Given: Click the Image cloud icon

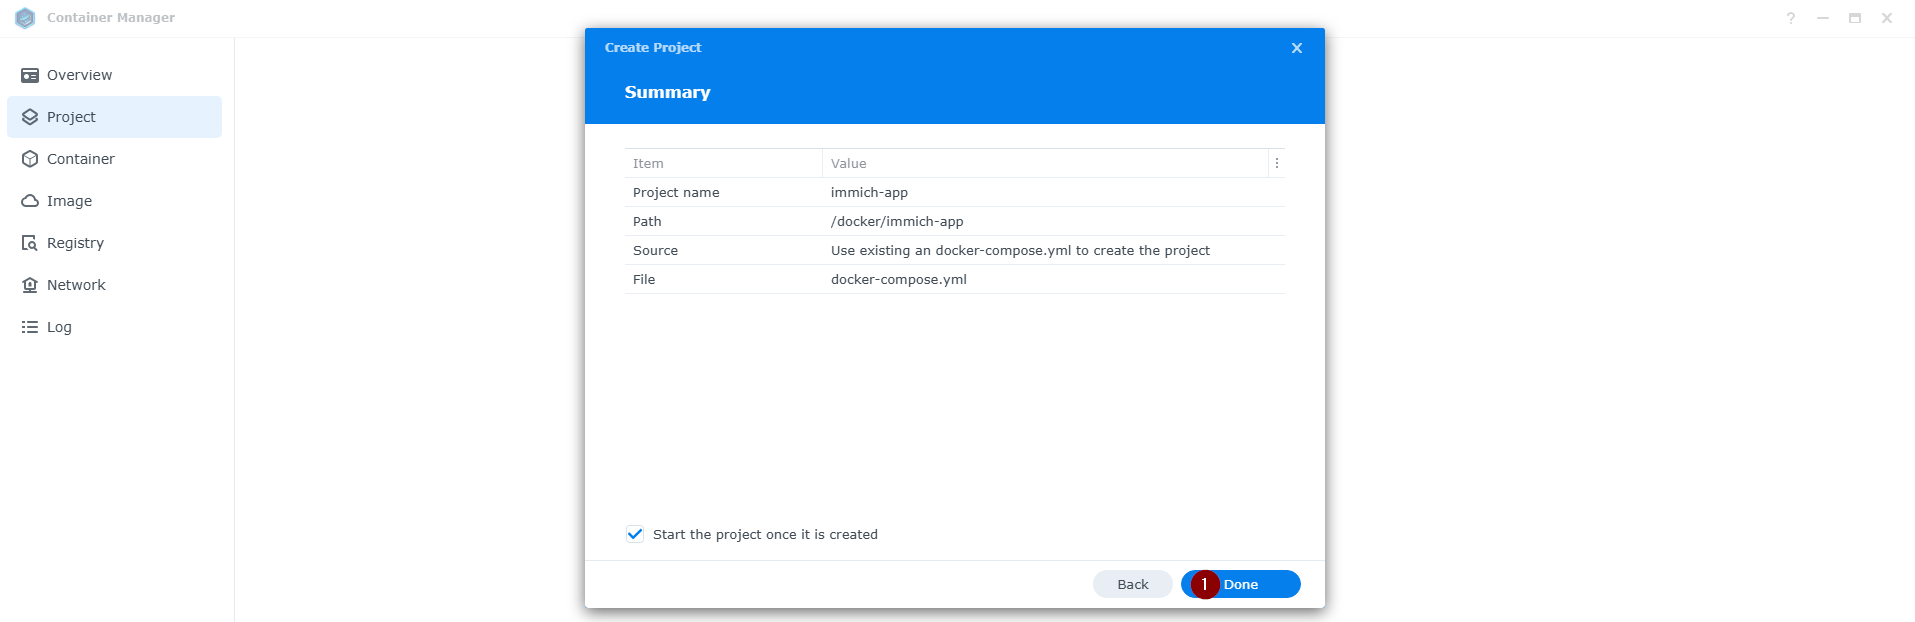Looking at the screenshot, I should point(30,201).
